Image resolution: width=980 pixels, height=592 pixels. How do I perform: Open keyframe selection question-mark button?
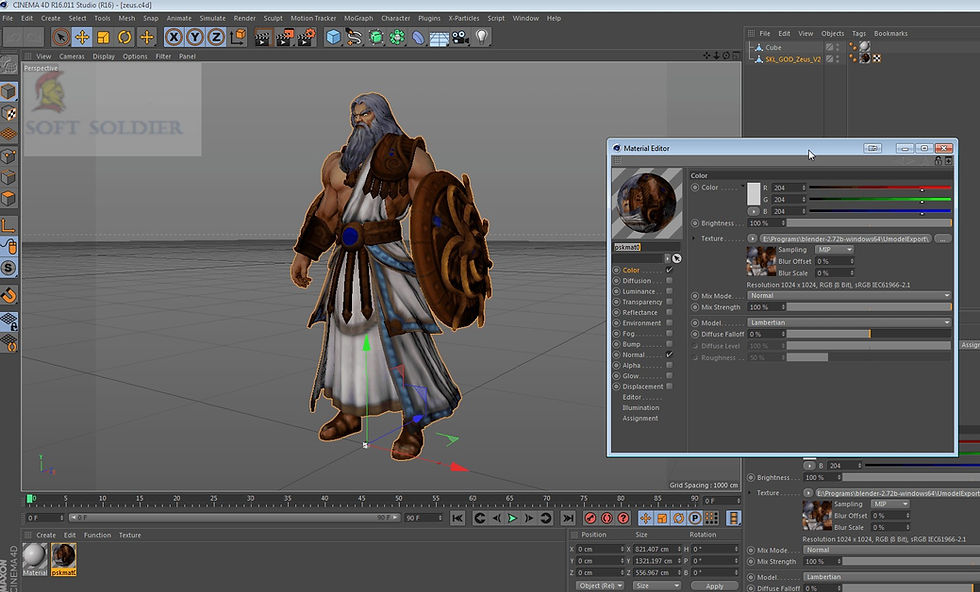click(x=623, y=518)
